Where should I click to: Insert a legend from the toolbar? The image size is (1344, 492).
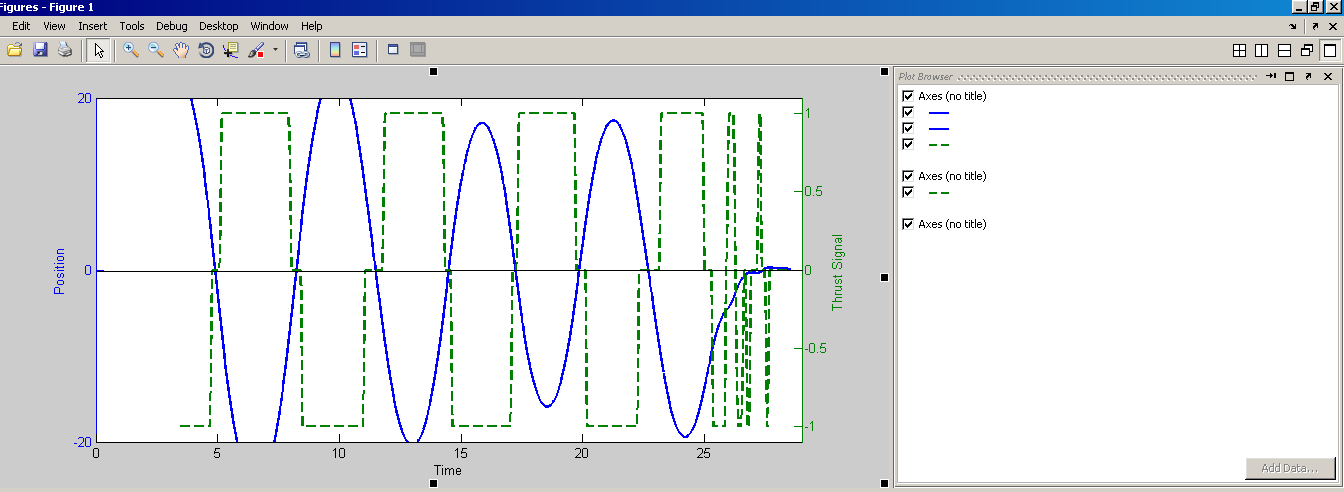pyautogui.click(x=360, y=49)
